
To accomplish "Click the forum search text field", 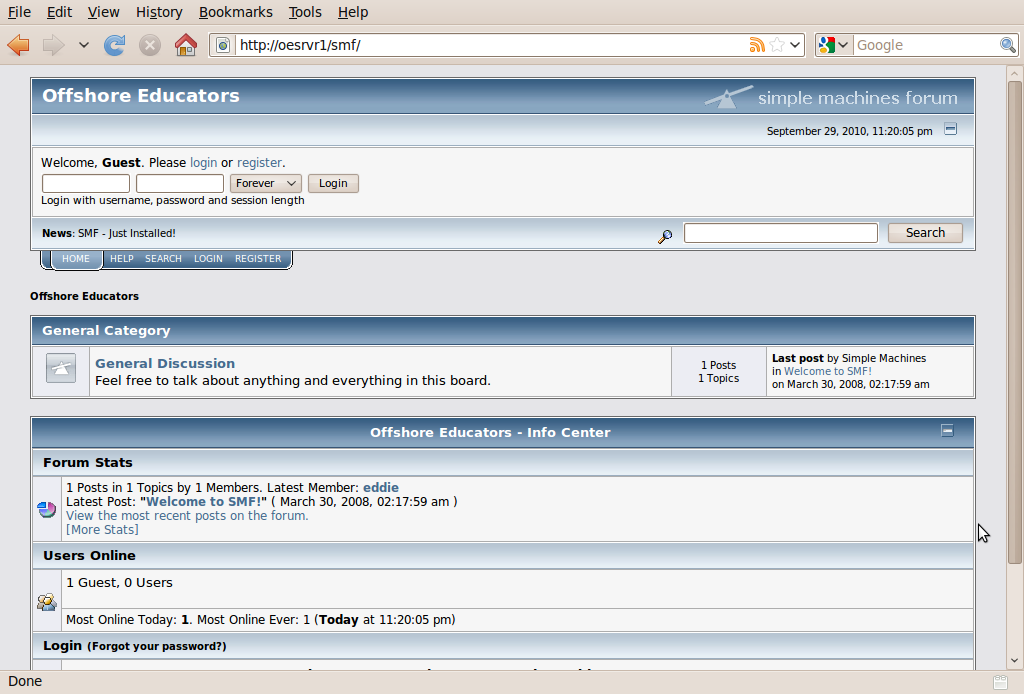I will 780,233.
